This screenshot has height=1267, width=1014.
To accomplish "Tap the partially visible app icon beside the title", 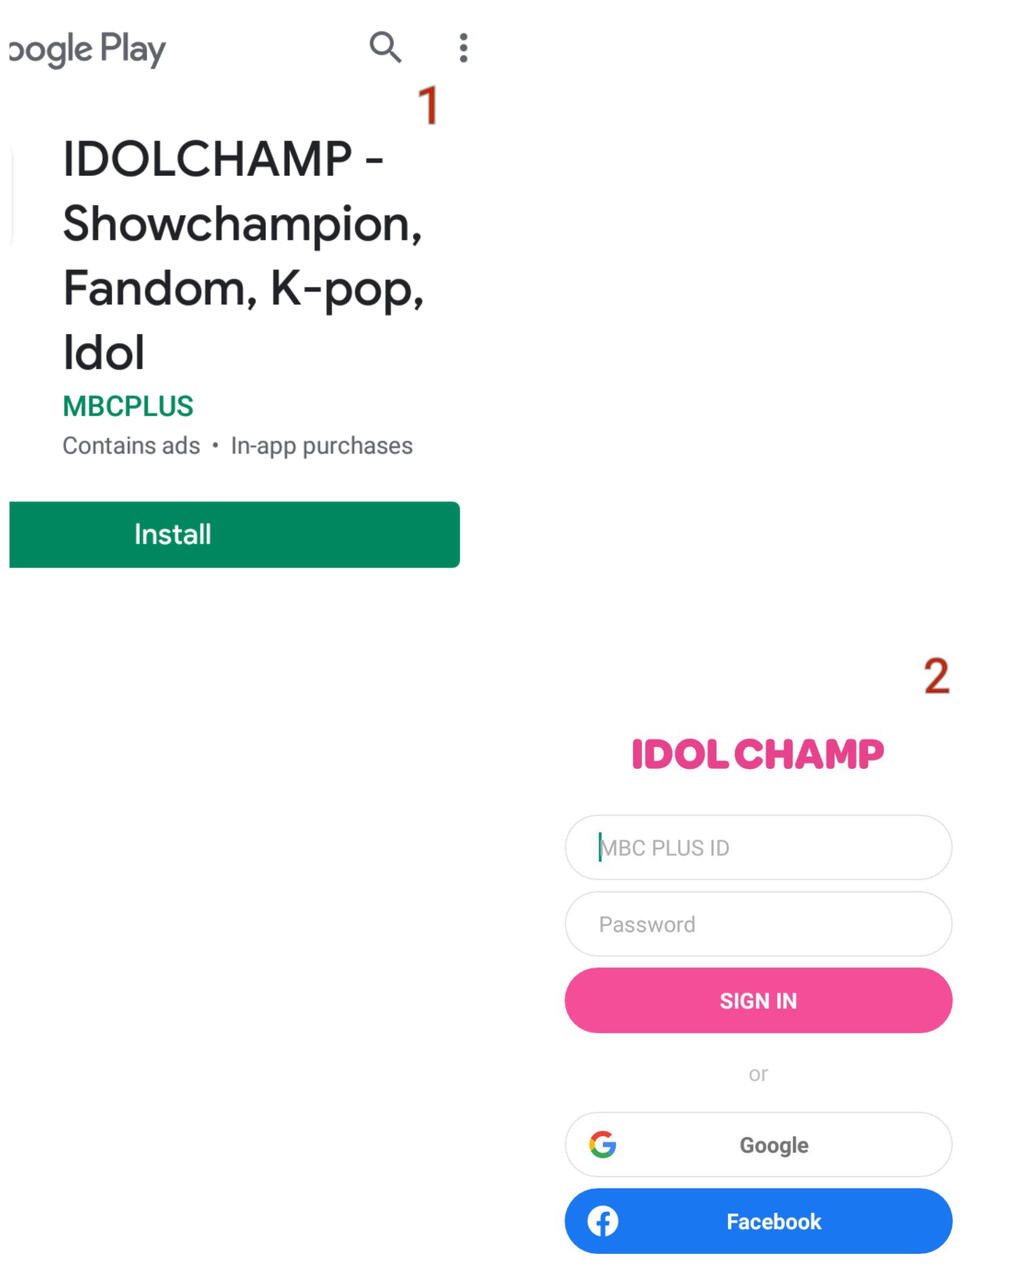I will click(x=8, y=195).
